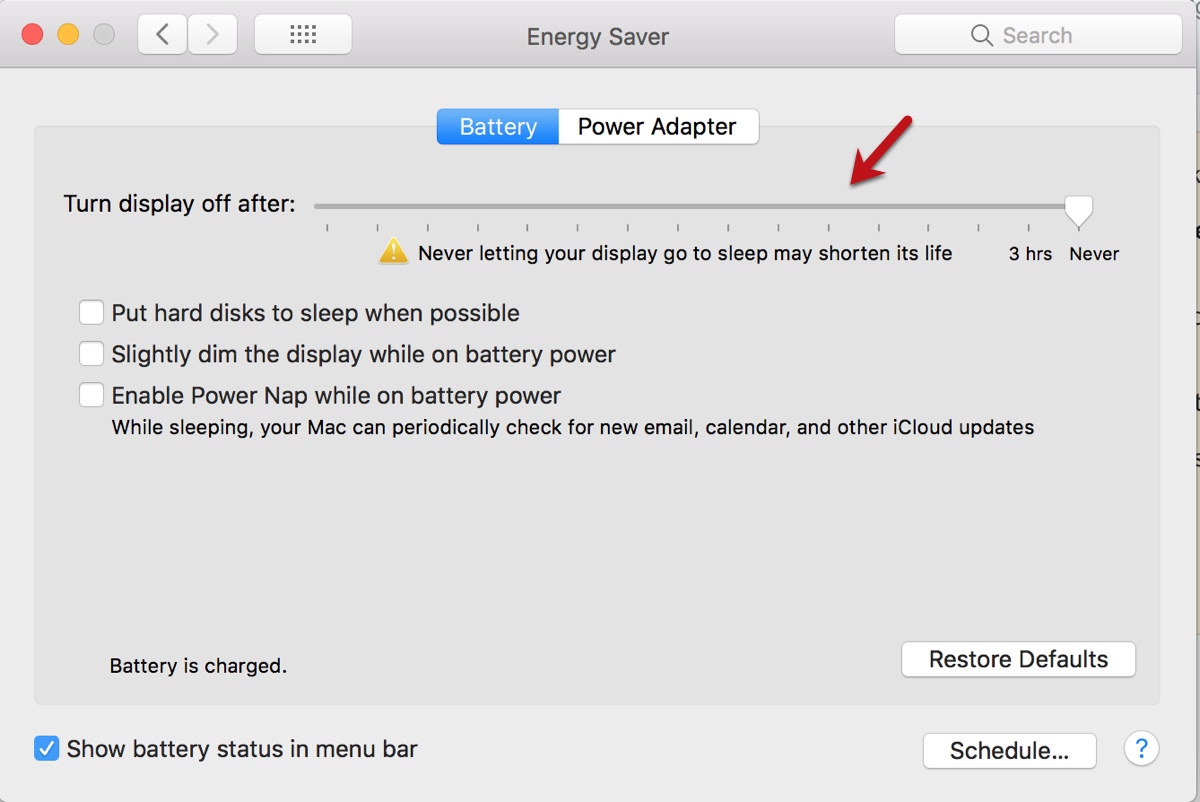This screenshot has width=1200, height=802.
Task: Minimize the window with the yellow button
Action: (68, 35)
